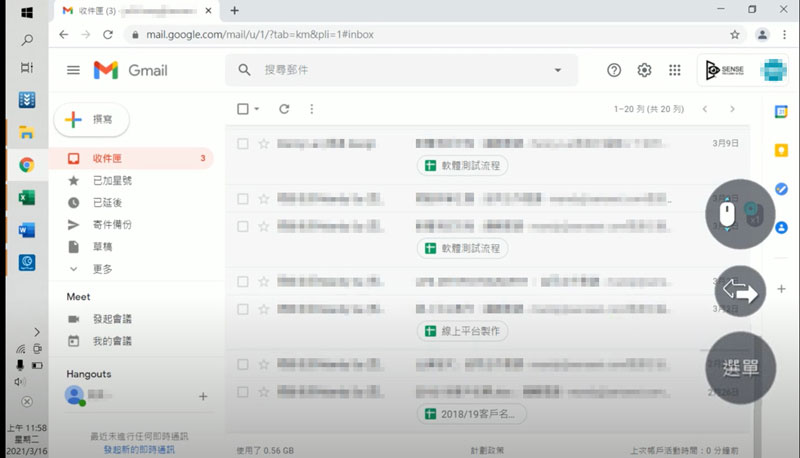Star the email with 2018/19客戶名 attachment

click(264, 392)
